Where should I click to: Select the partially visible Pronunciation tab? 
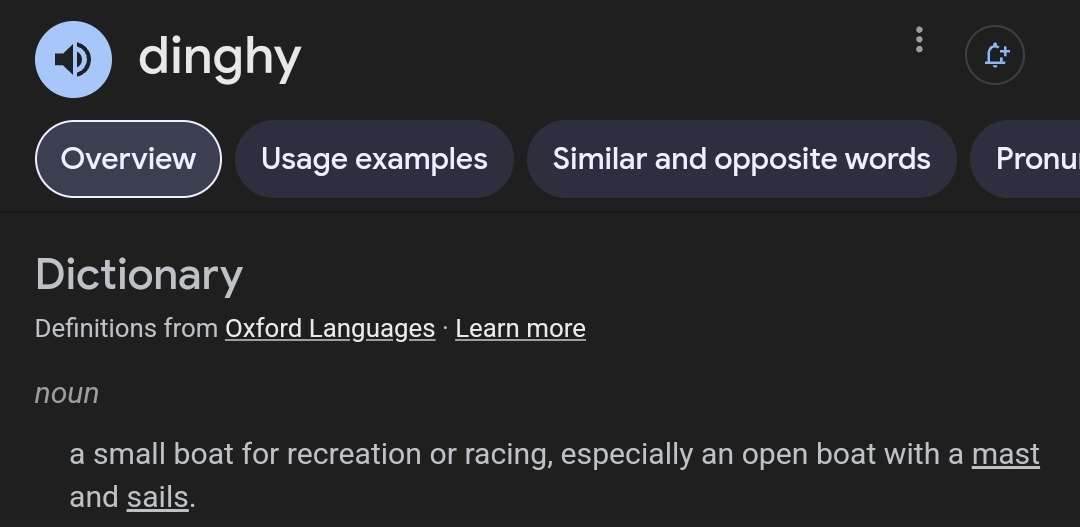[1025, 159]
